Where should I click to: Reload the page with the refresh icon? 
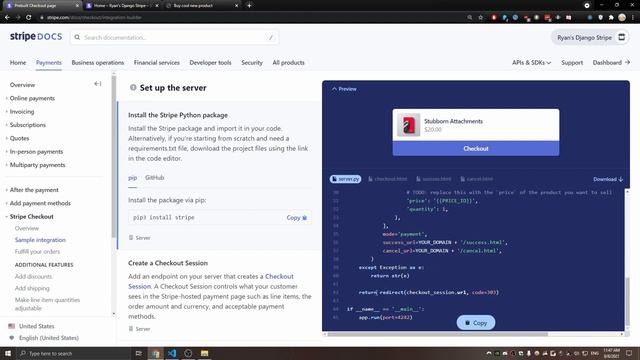[29, 17]
